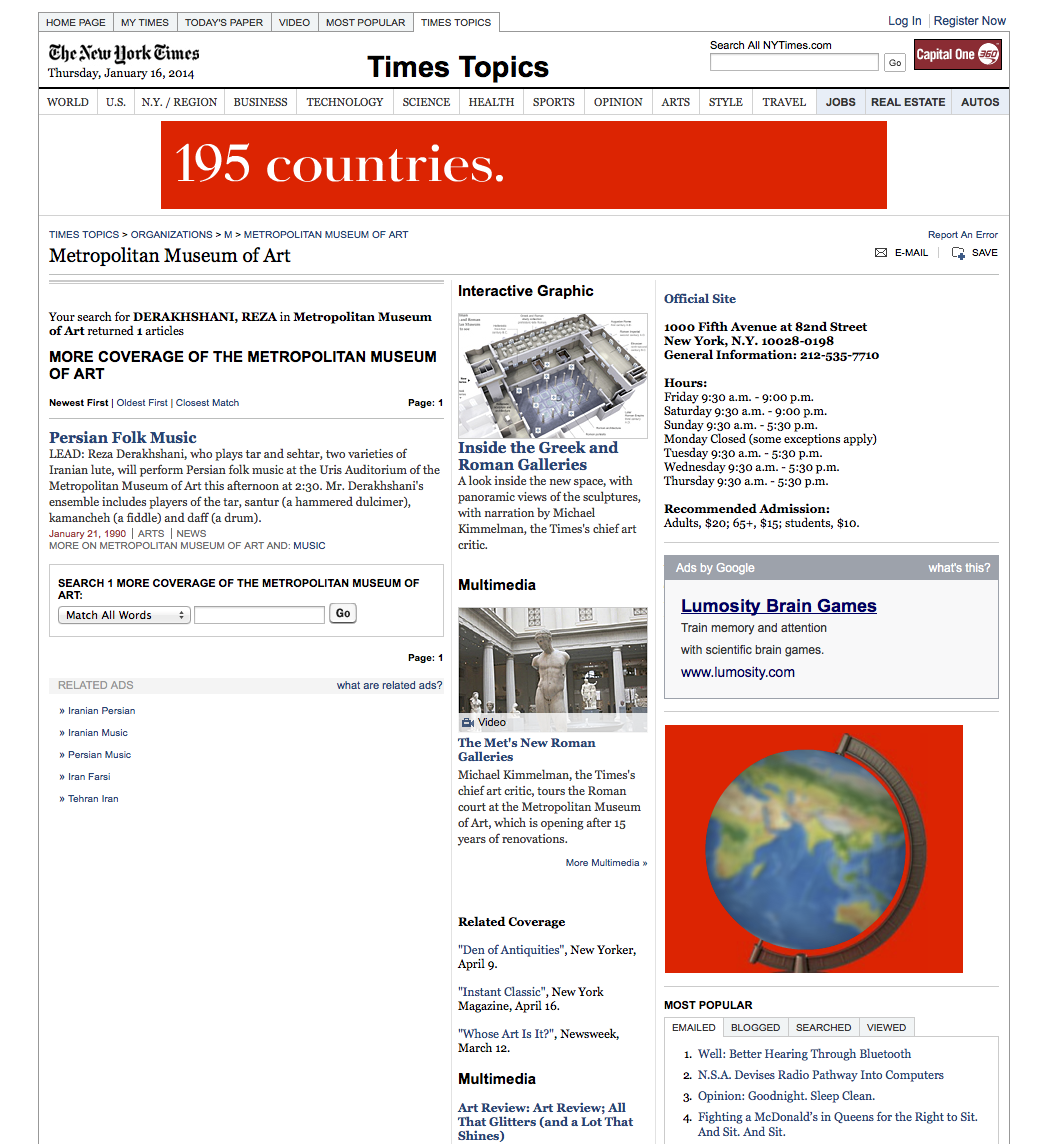Click the Capital One 360 ad logo
This screenshot has width=1038, height=1144.
pyautogui.click(x=957, y=55)
